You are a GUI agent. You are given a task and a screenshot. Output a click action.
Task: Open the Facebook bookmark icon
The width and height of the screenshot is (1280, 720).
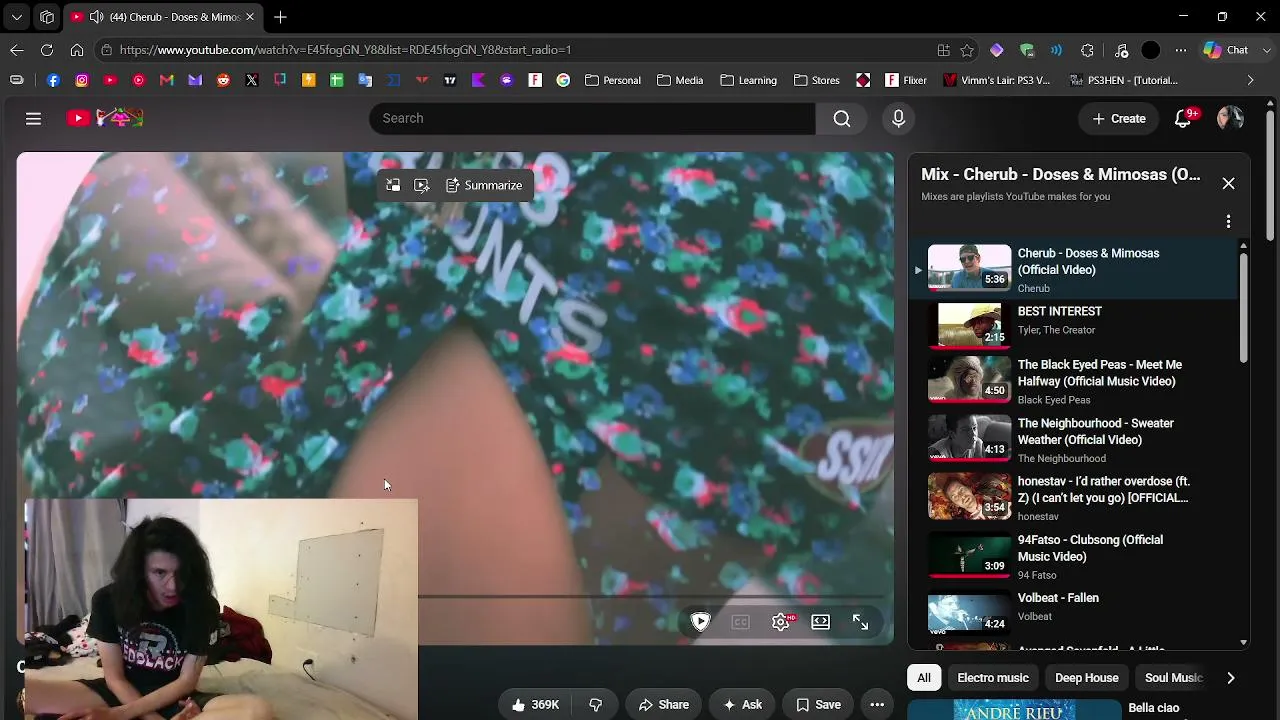click(x=53, y=80)
